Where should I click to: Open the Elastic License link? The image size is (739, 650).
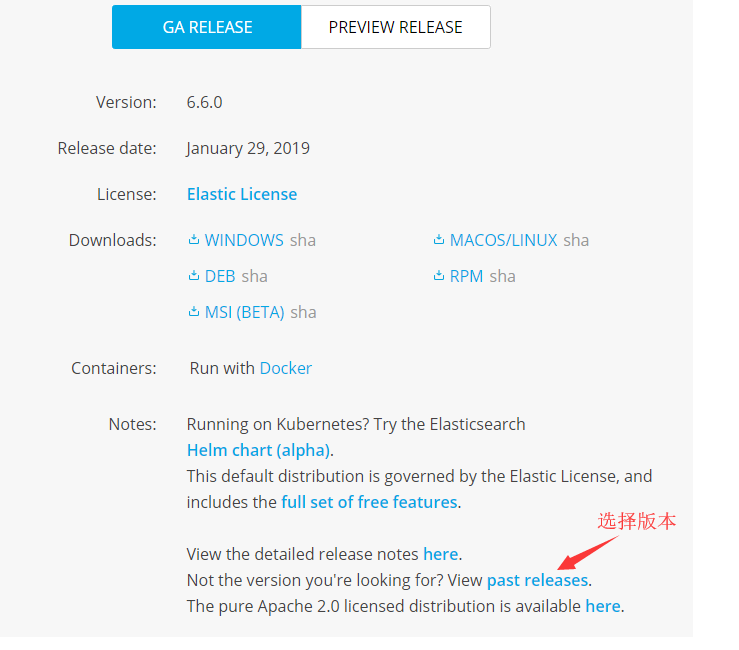tap(242, 194)
